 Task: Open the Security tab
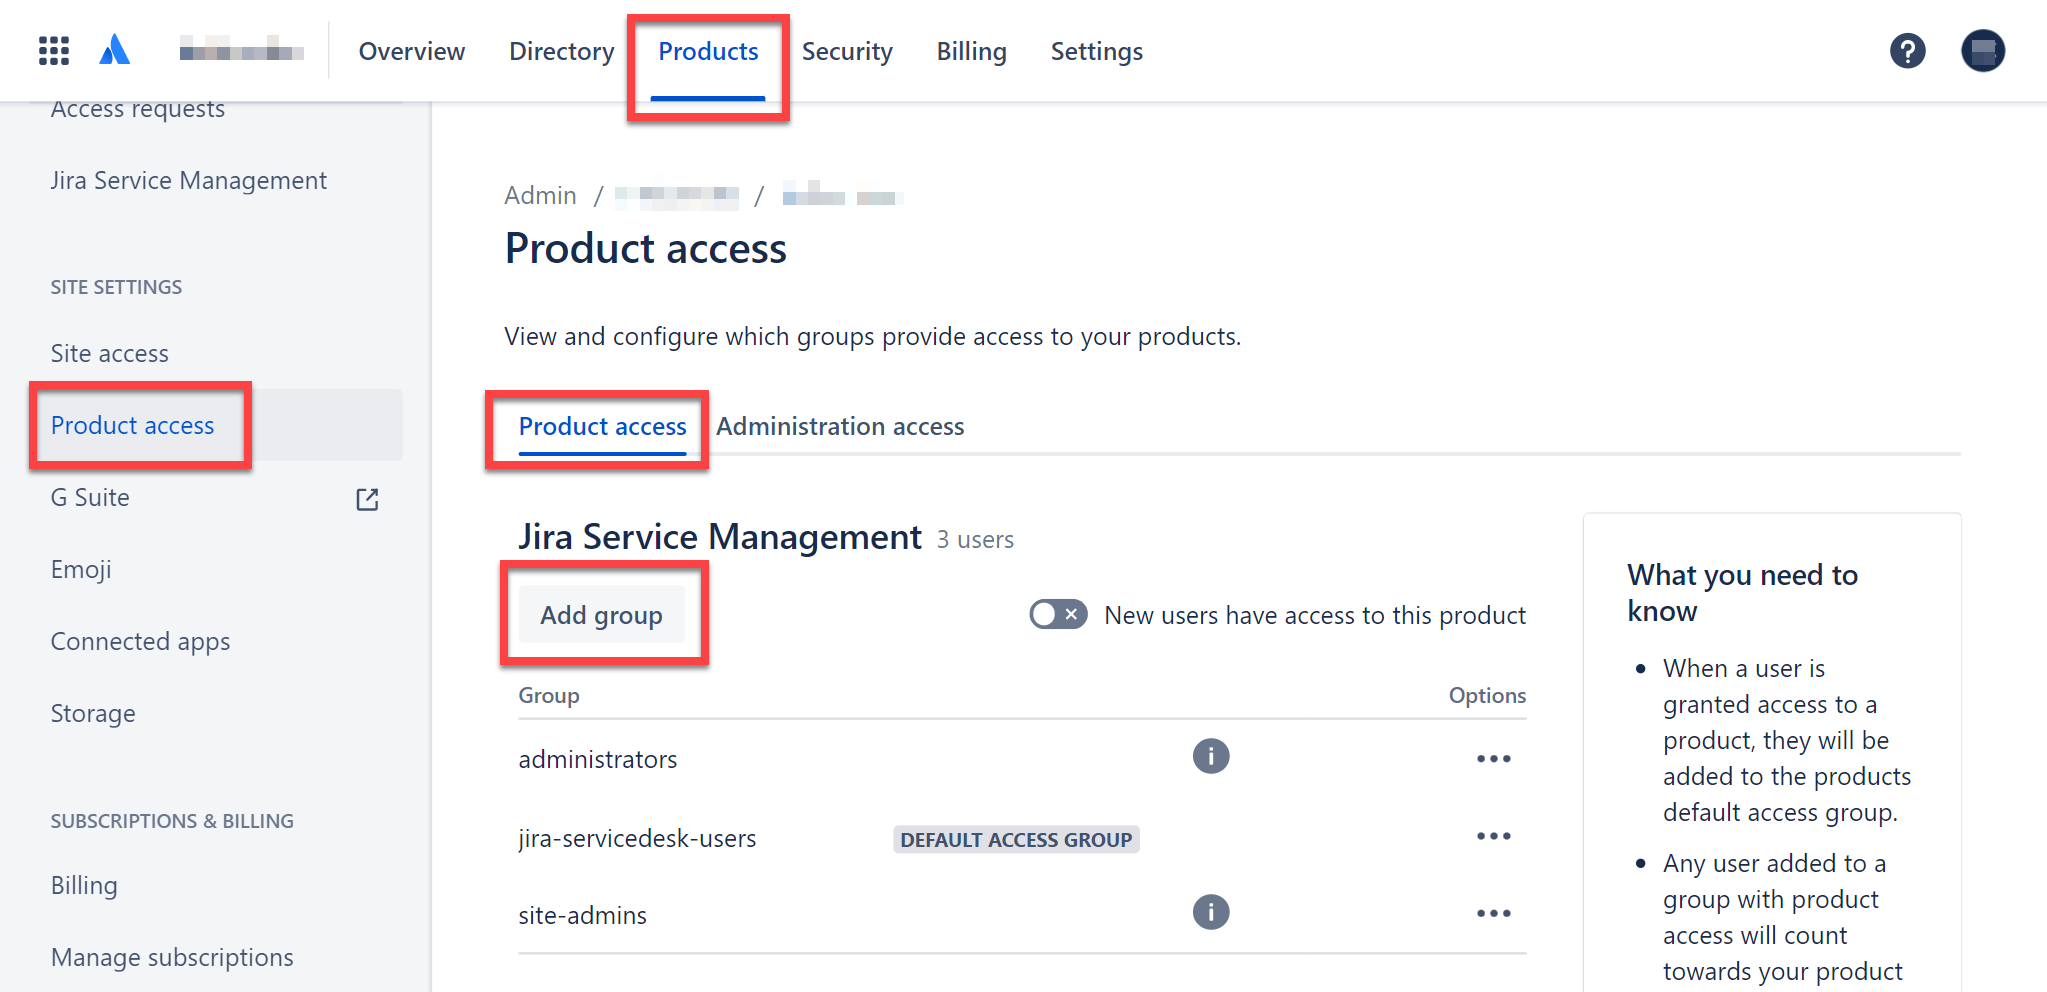tap(847, 51)
